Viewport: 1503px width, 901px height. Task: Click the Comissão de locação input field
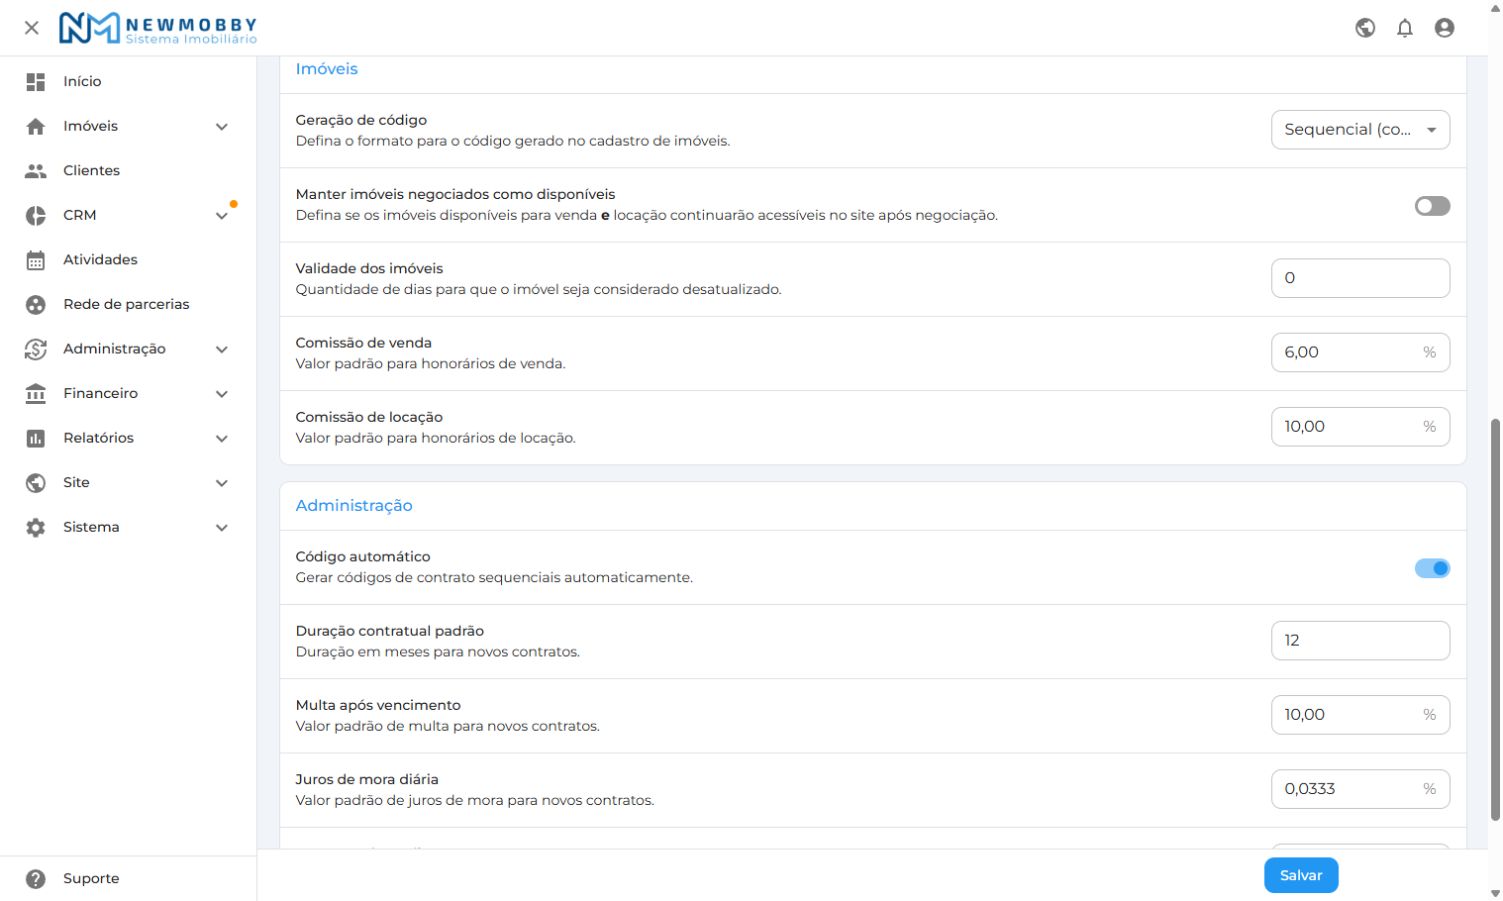1360,426
